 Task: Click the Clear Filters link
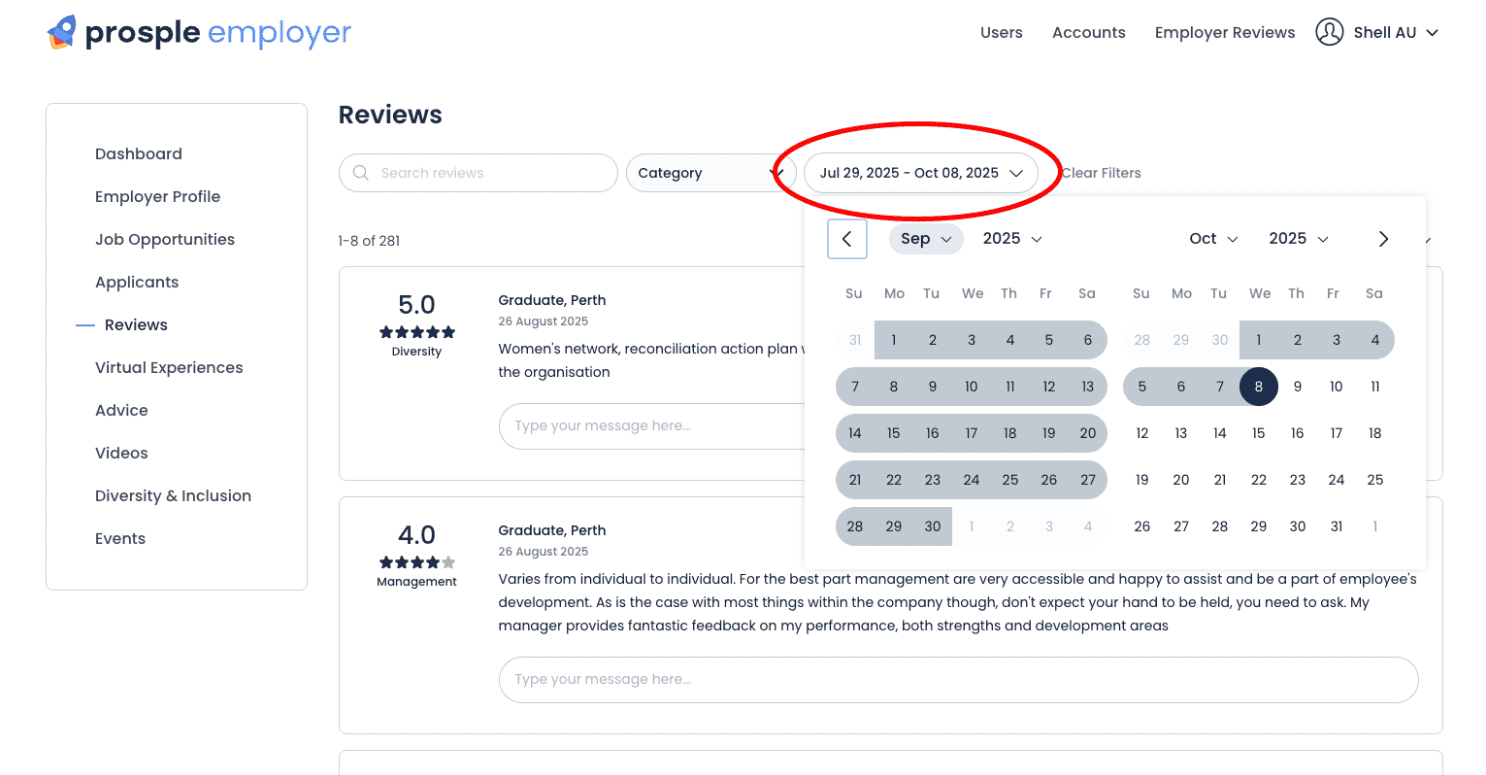pos(1101,173)
